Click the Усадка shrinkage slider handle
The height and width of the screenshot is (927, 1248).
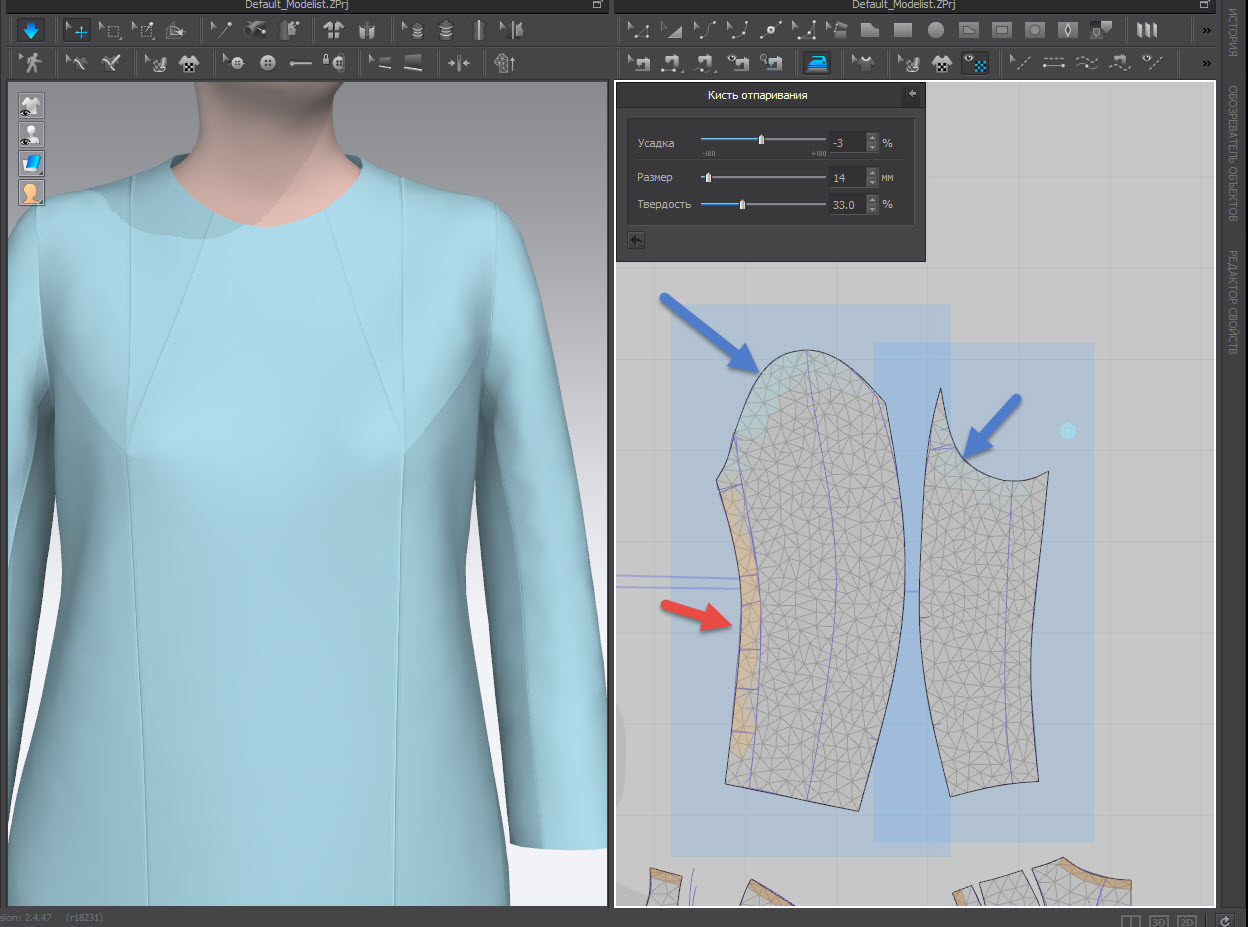click(761, 140)
